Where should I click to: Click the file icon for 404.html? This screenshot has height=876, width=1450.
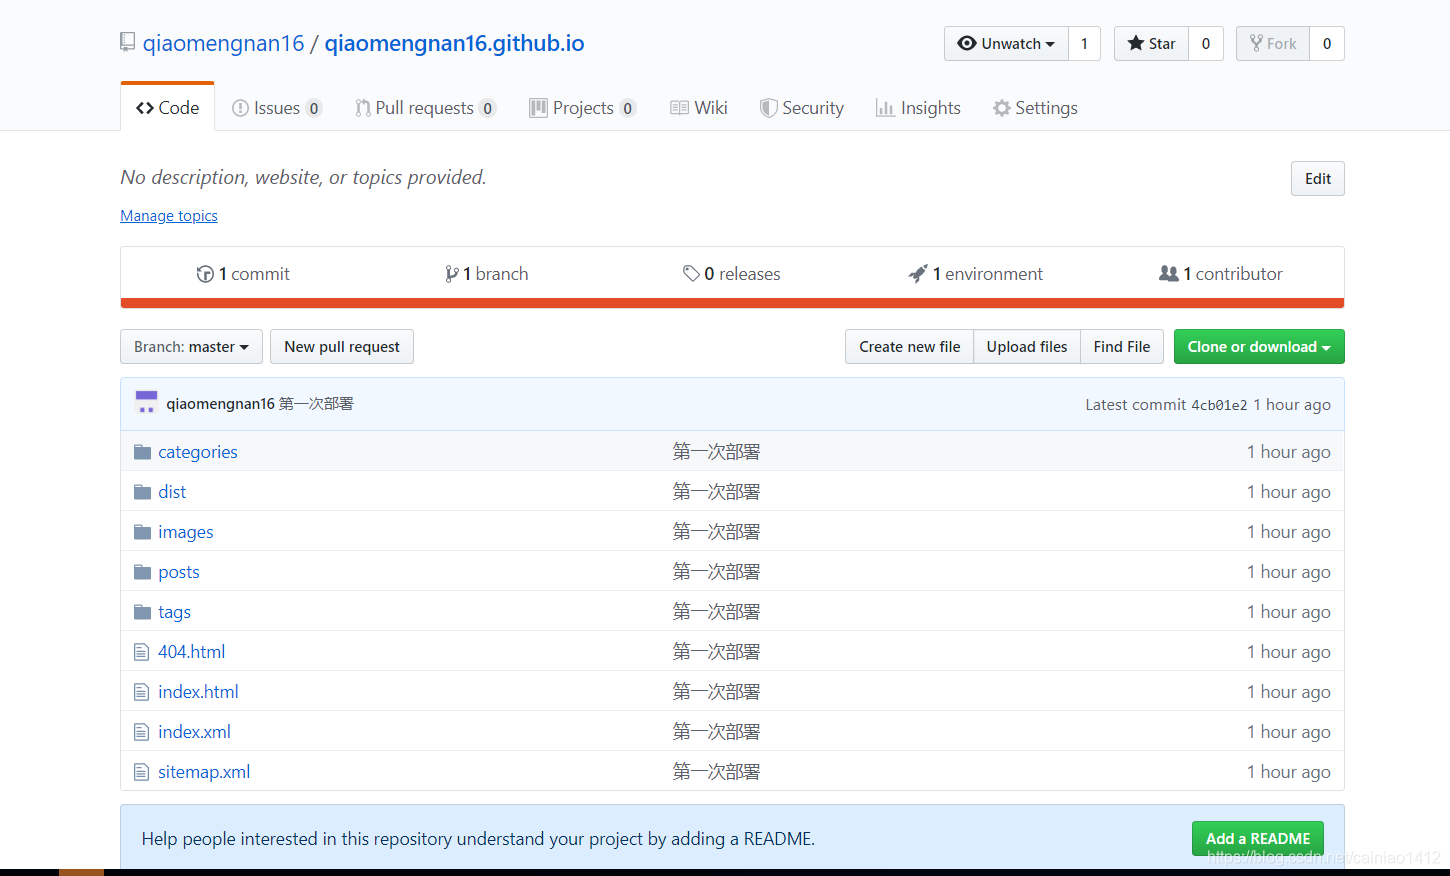coord(142,652)
